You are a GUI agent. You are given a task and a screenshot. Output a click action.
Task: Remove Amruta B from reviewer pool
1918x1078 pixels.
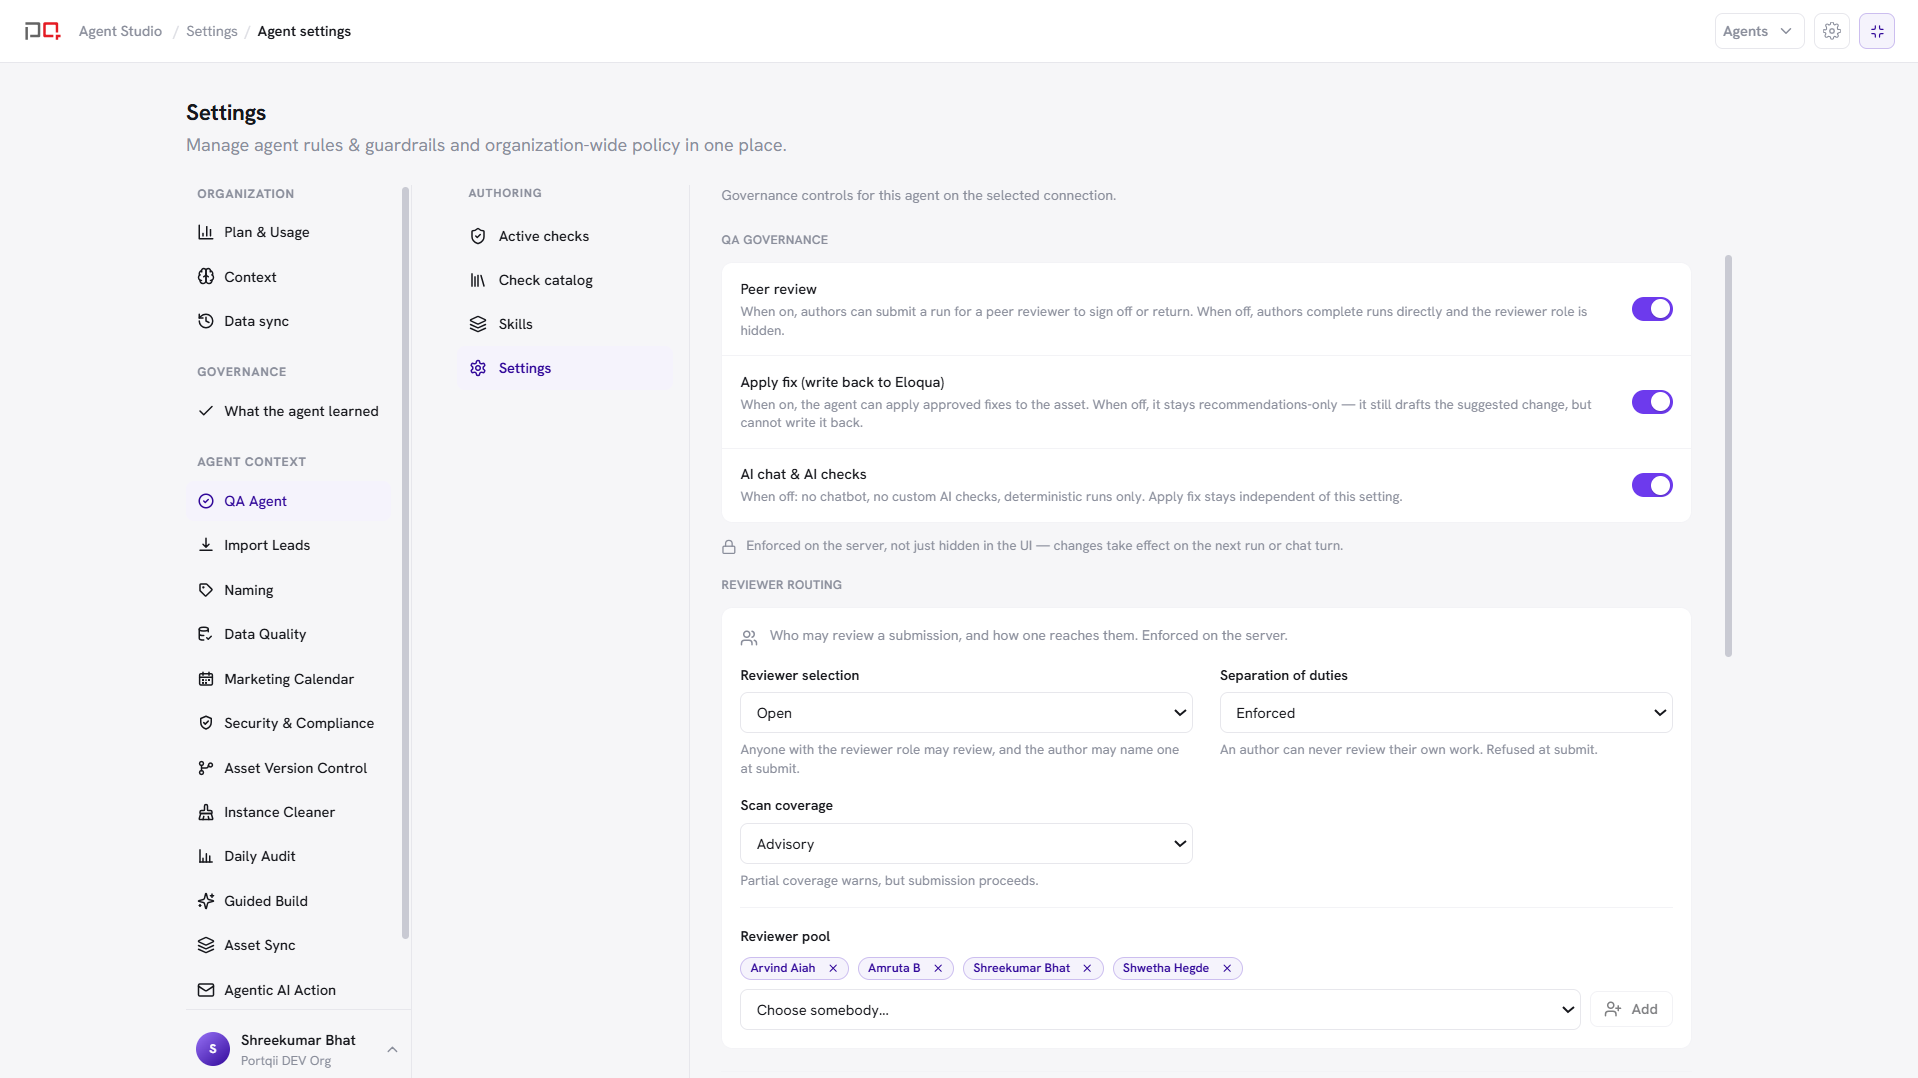938,968
